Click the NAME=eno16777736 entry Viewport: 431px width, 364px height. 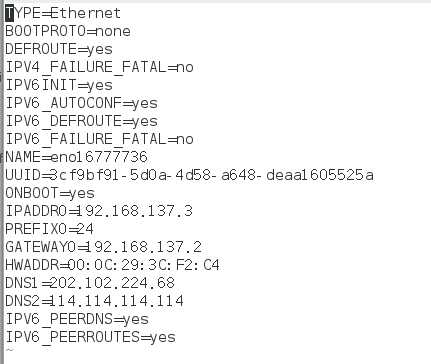tap(76, 157)
